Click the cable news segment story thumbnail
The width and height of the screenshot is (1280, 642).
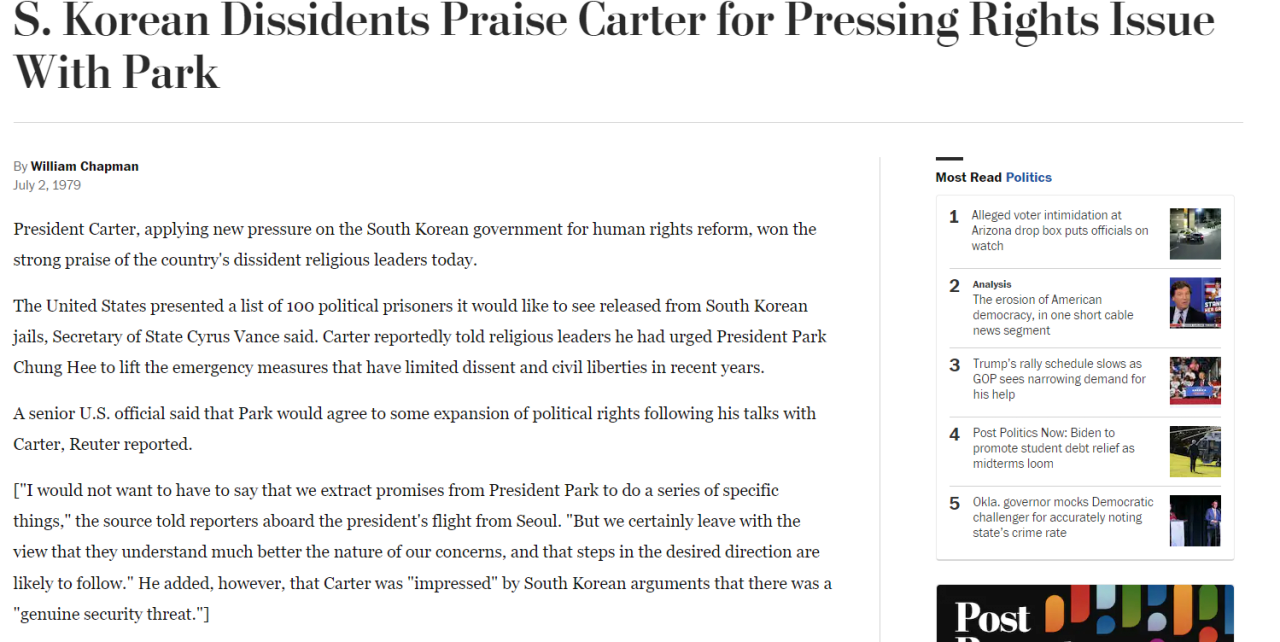(1195, 303)
